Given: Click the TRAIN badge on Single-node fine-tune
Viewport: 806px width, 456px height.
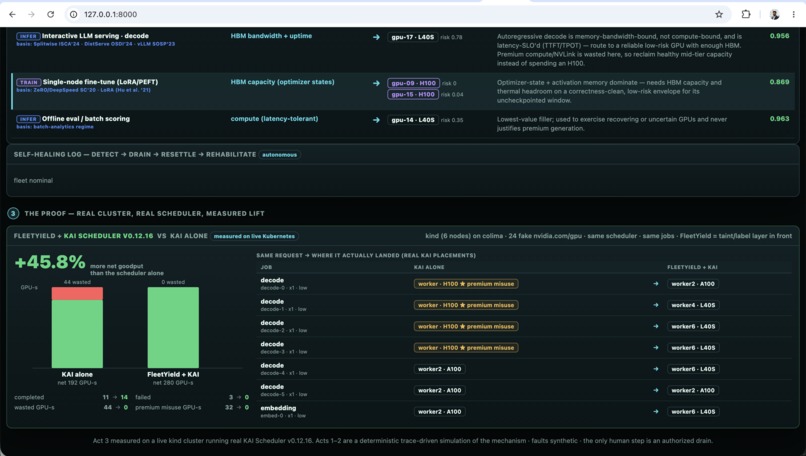Looking at the screenshot, I should point(28,82).
